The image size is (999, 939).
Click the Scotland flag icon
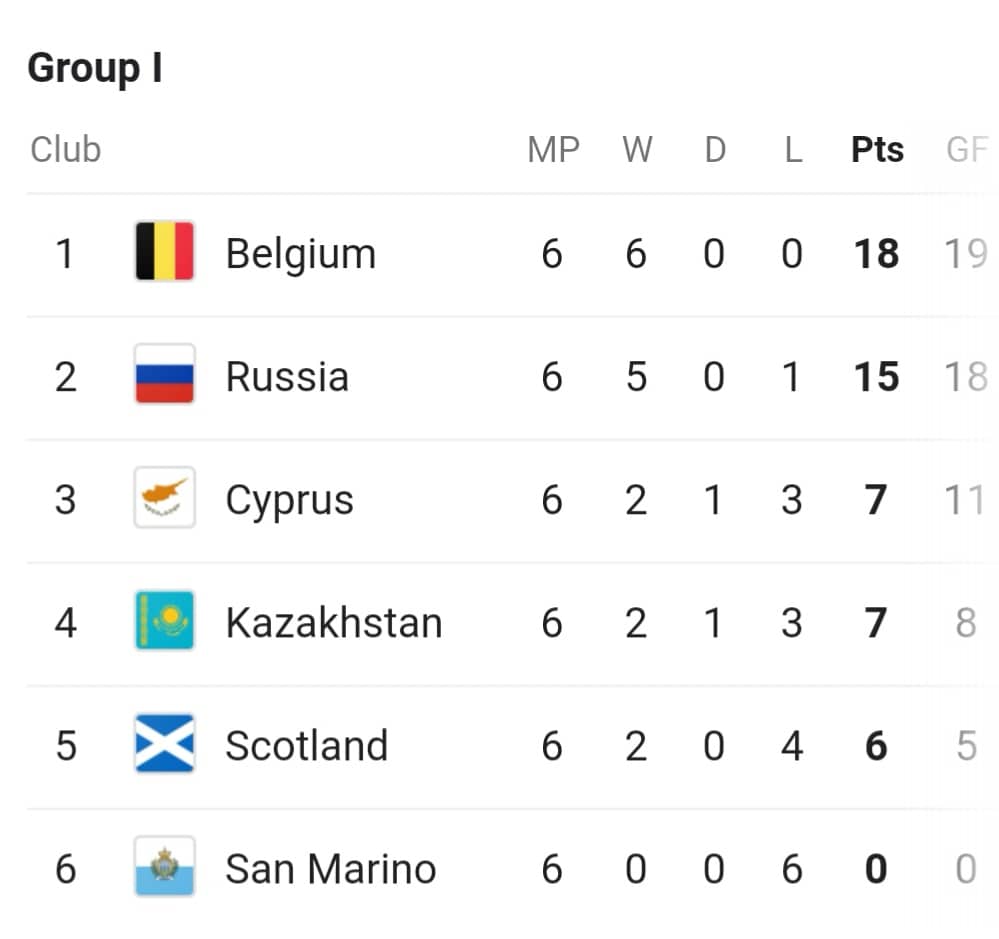click(x=164, y=743)
